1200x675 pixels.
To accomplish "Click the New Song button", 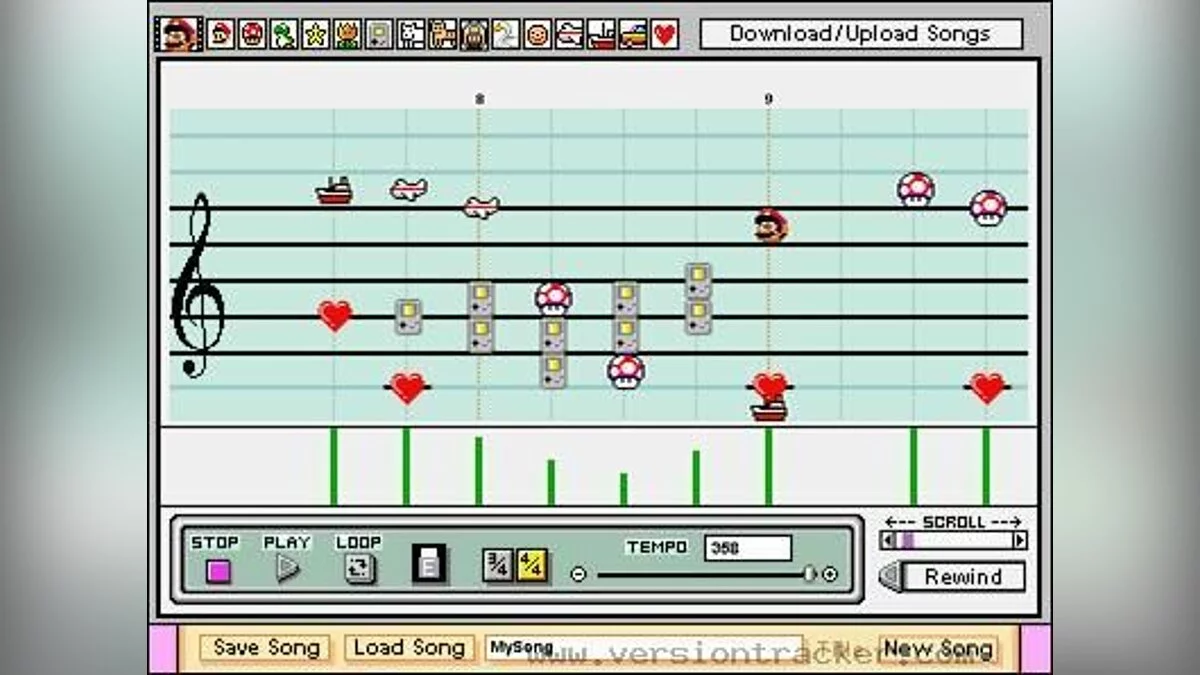I will pyautogui.click(x=938, y=648).
